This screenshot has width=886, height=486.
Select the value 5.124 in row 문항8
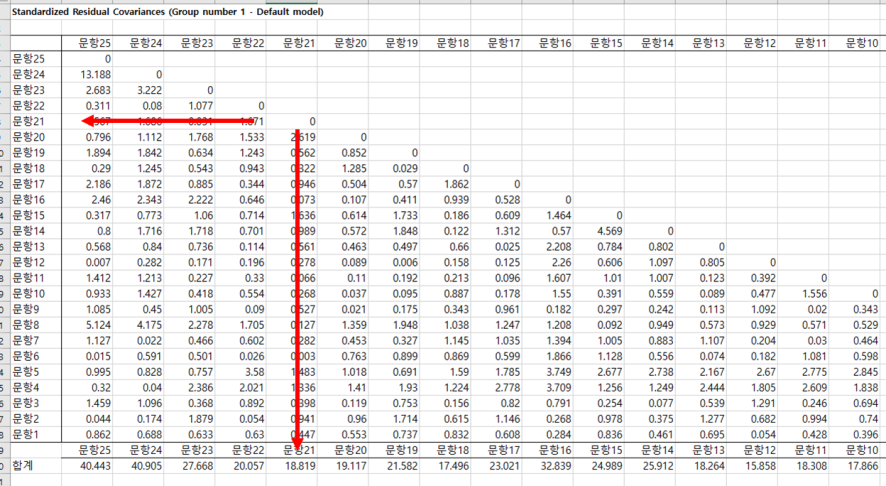coord(98,325)
